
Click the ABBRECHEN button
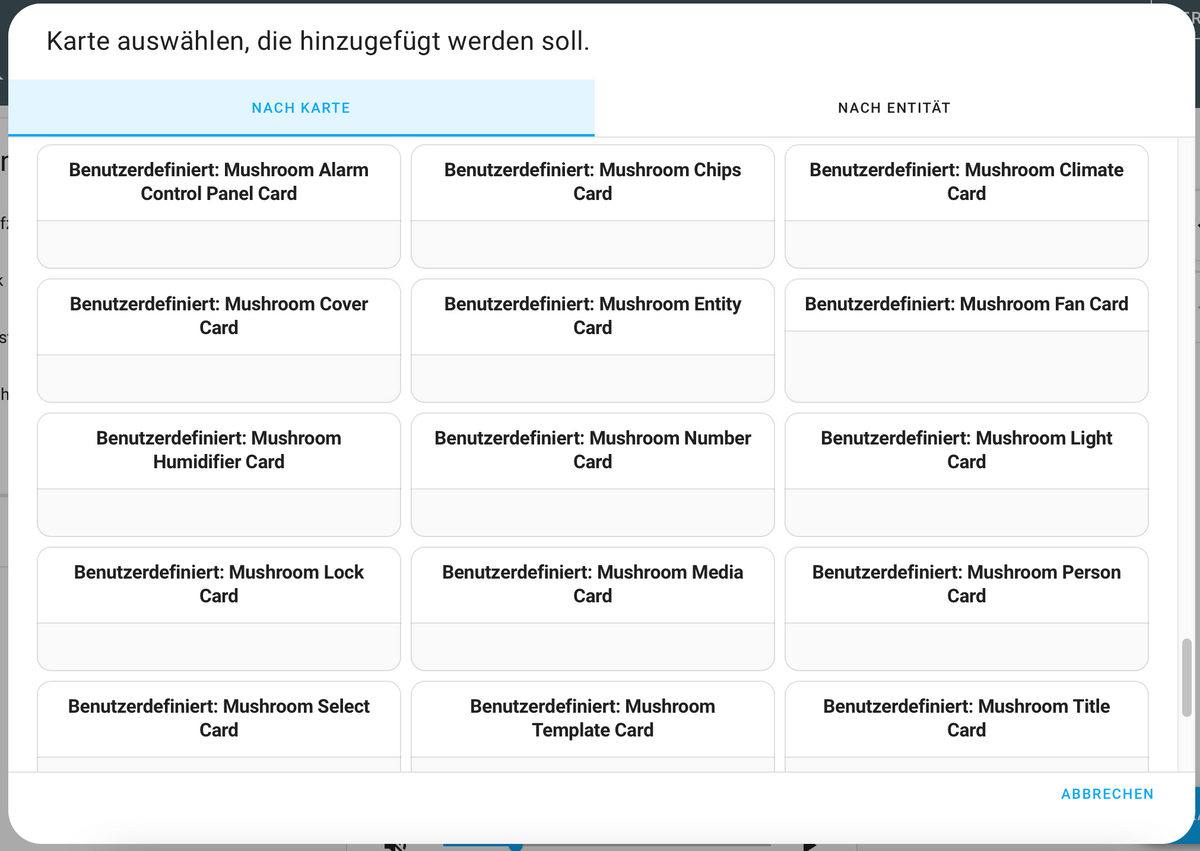click(x=1107, y=794)
